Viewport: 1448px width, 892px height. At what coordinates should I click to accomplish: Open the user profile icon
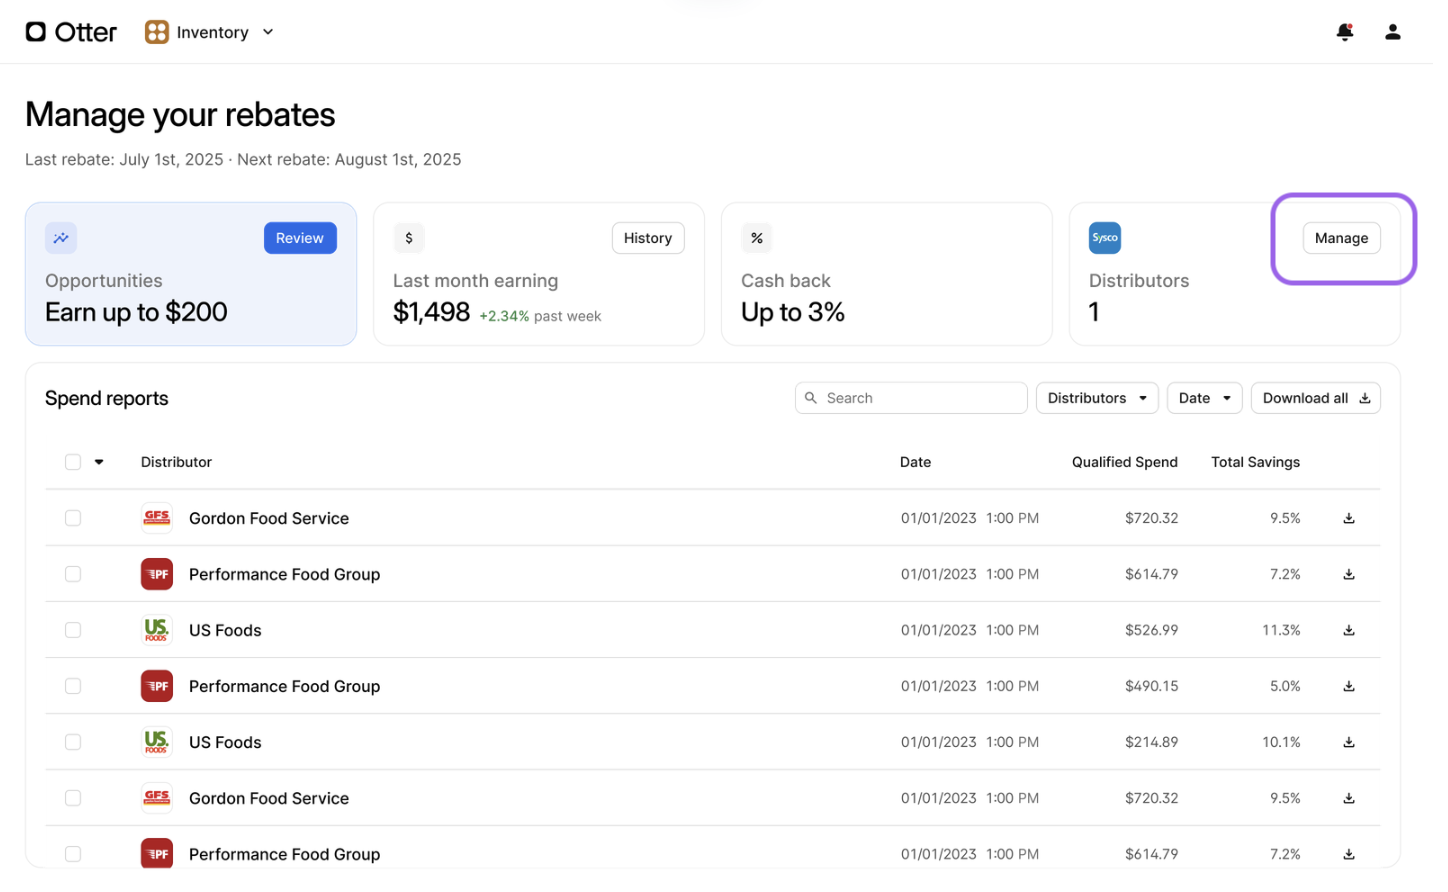pos(1392,31)
